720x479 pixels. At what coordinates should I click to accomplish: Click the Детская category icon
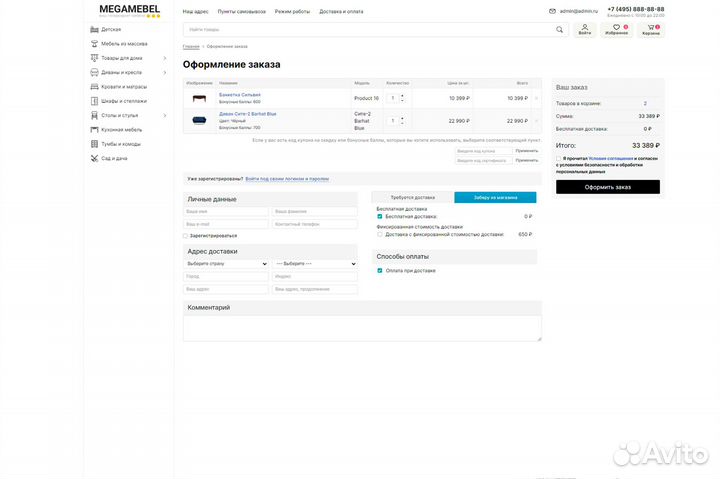(94, 30)
